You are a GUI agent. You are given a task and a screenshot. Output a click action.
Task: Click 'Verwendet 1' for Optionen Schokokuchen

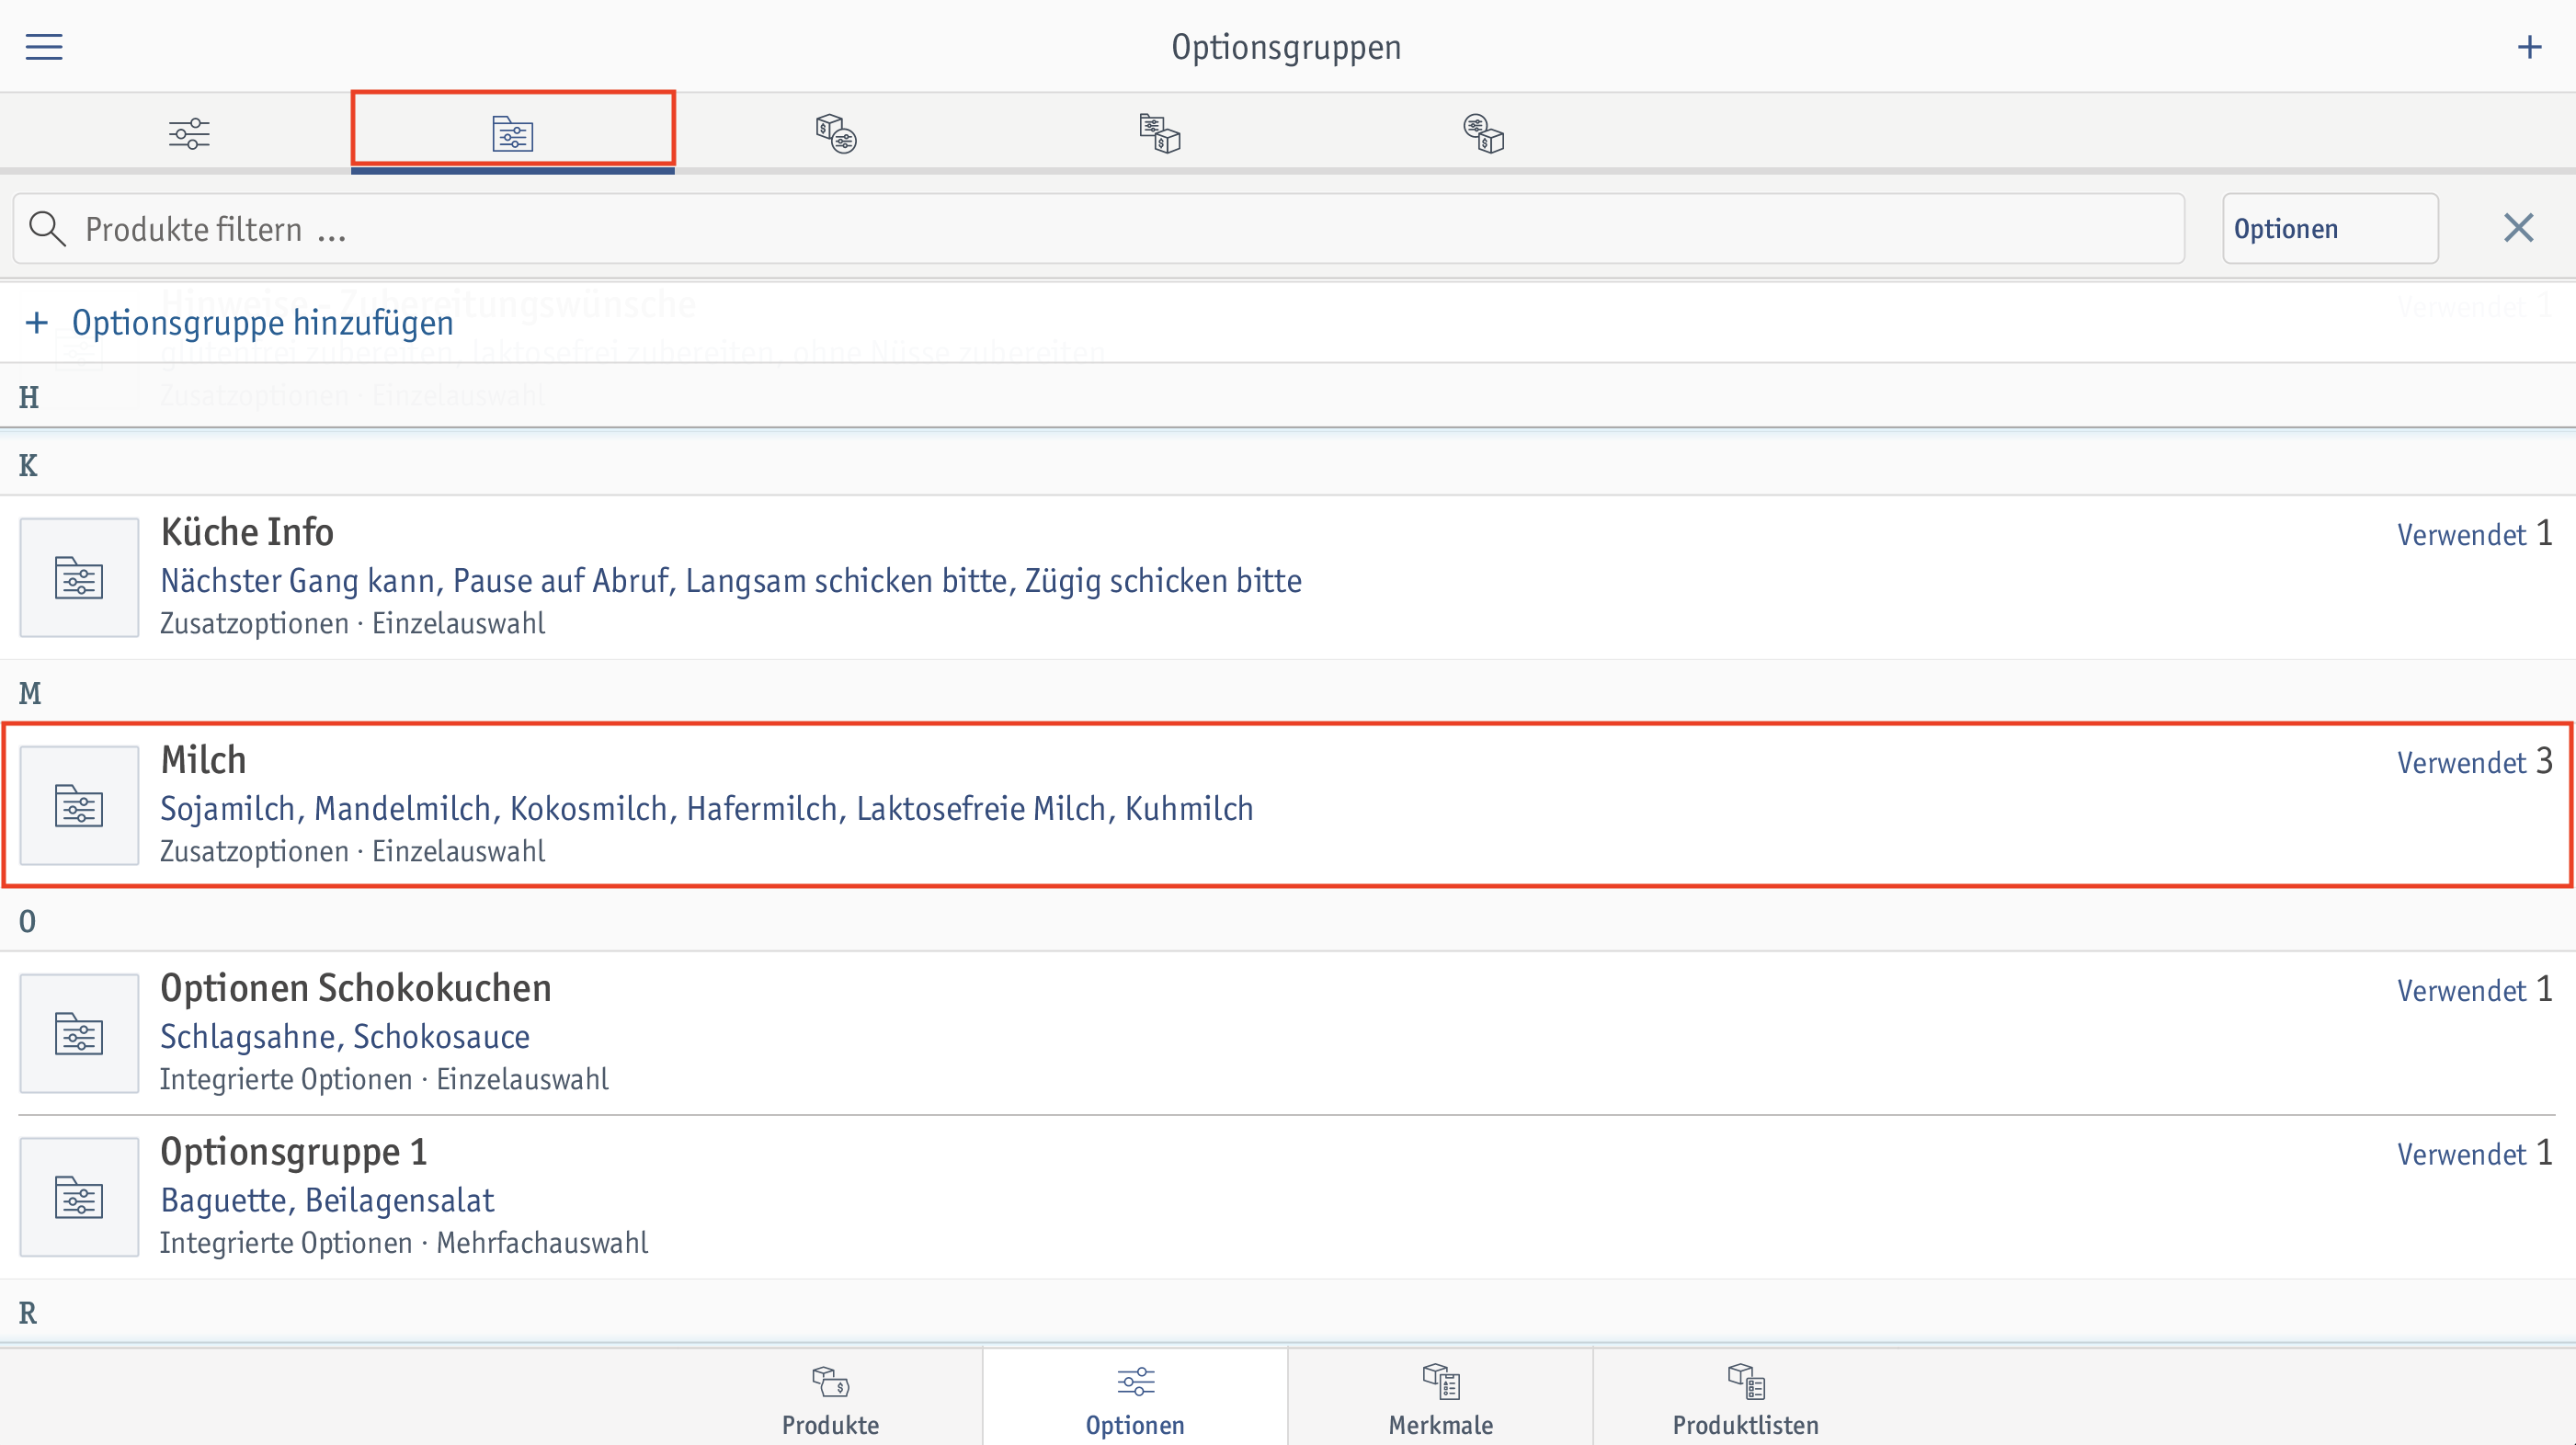(x=2474, y=990)
